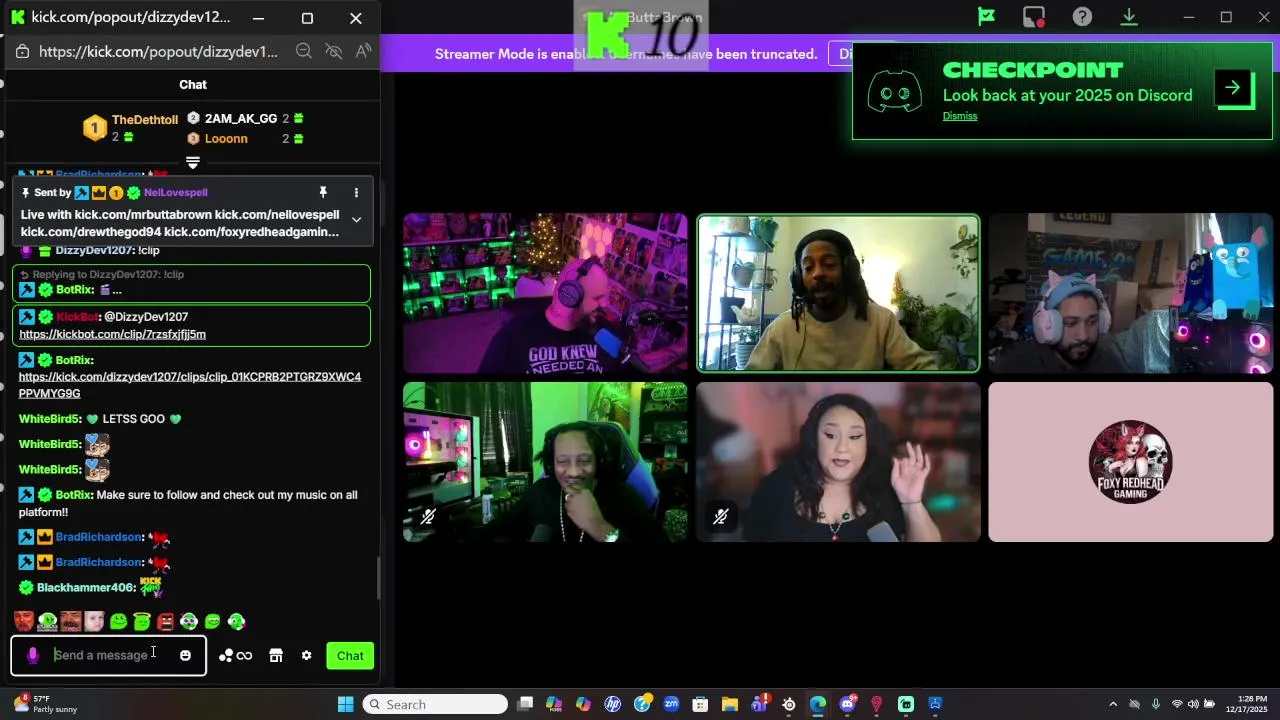Image resolution: width=1280 pixels, height=720 pixels.
Task: Open weather widget showing 57°F
Action: tap(45, 704)
